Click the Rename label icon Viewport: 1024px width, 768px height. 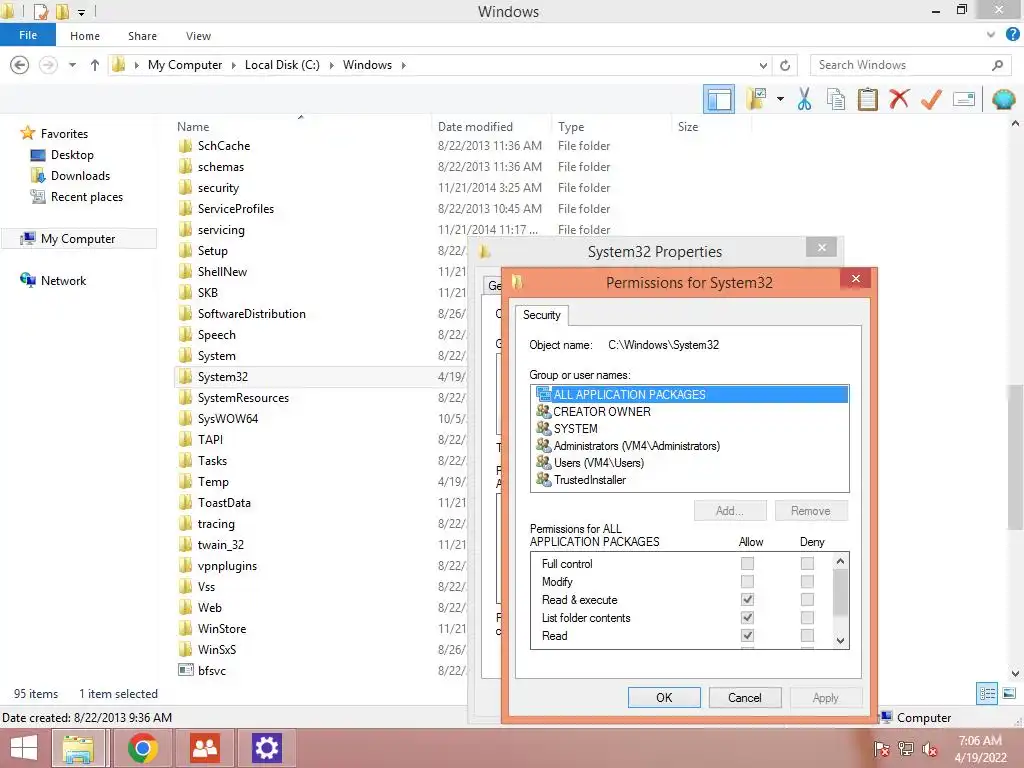tap(964, 99)
